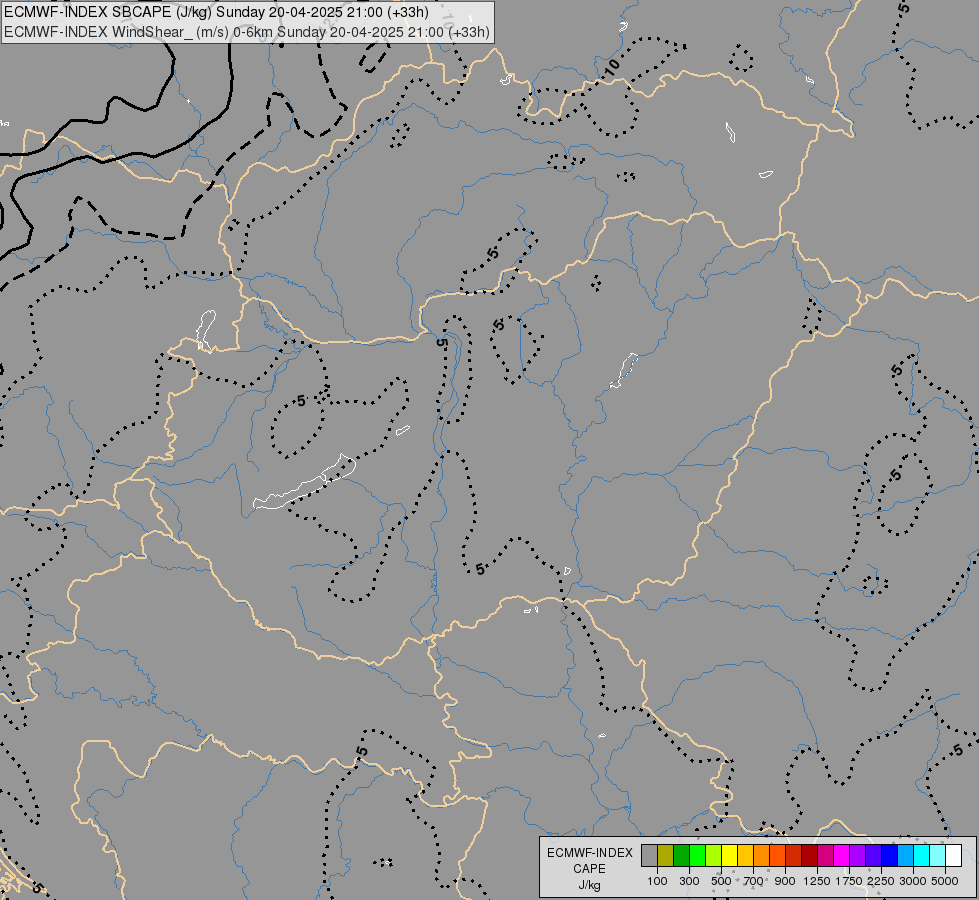The width and height of the screenshot is (979, 900).
Task: Click the dark red legend swatch above 1250
Action: click(x=809, y=855)
